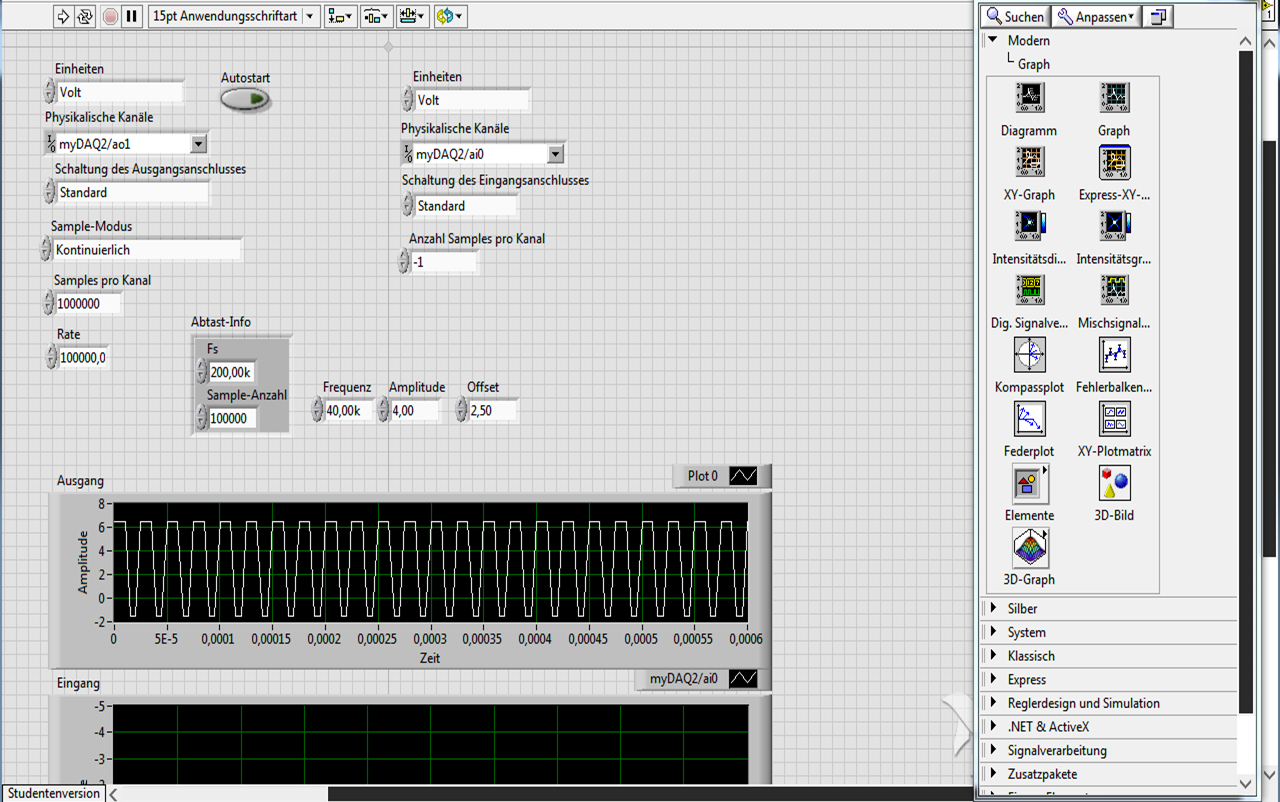This screenshot has width=1280, height=802.
Task: Select the XY-Graph palette icon
Action: point(1029,162)
